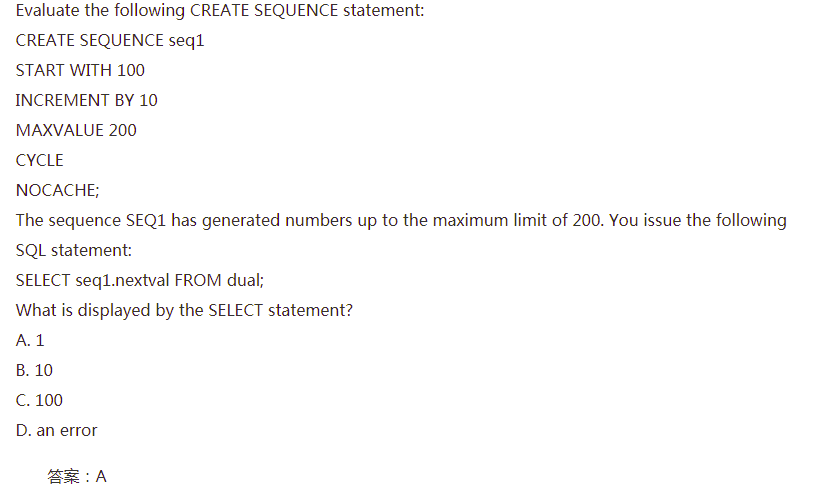
Task: Click the text 'SQL statement:'
Action: pyautogui.click(x=74, y=250)
